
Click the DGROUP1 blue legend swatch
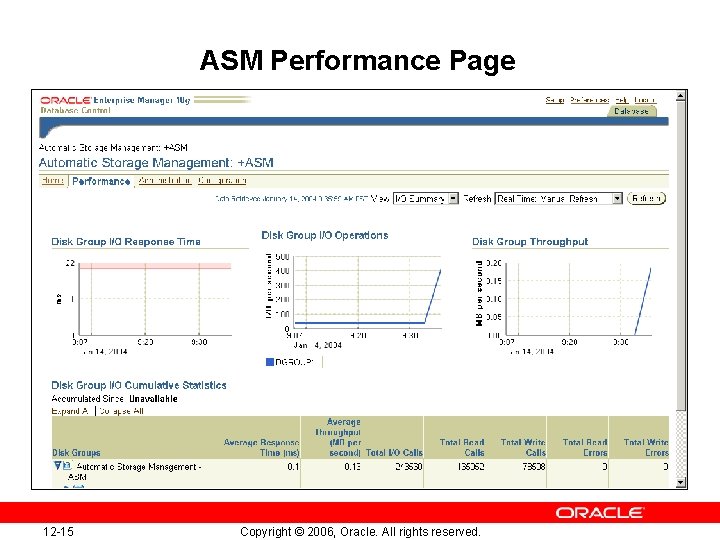click(270, 362)
